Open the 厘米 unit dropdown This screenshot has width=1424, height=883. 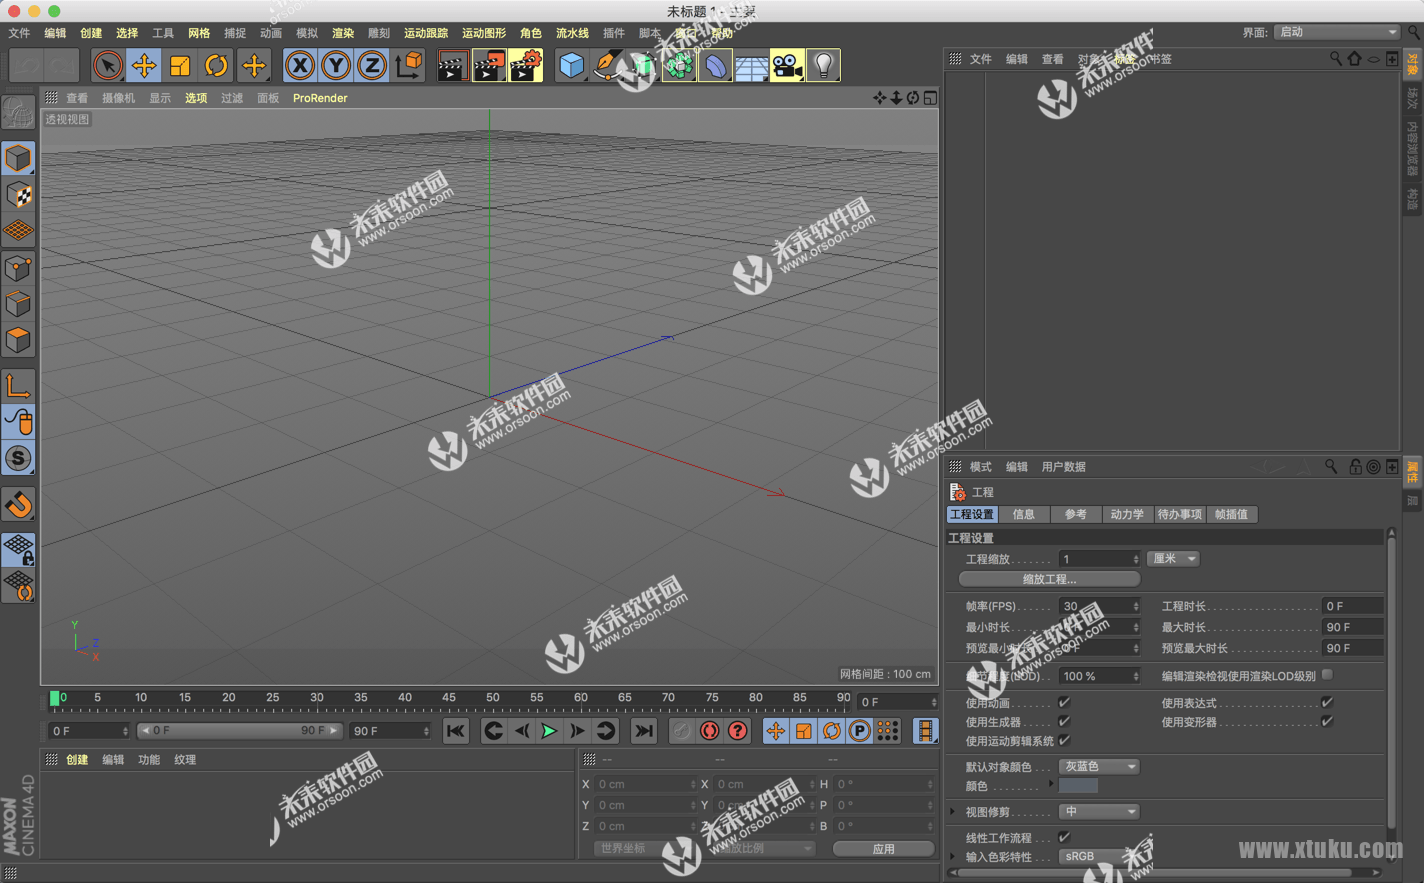pyautogui.click(x=1173, y=559)
